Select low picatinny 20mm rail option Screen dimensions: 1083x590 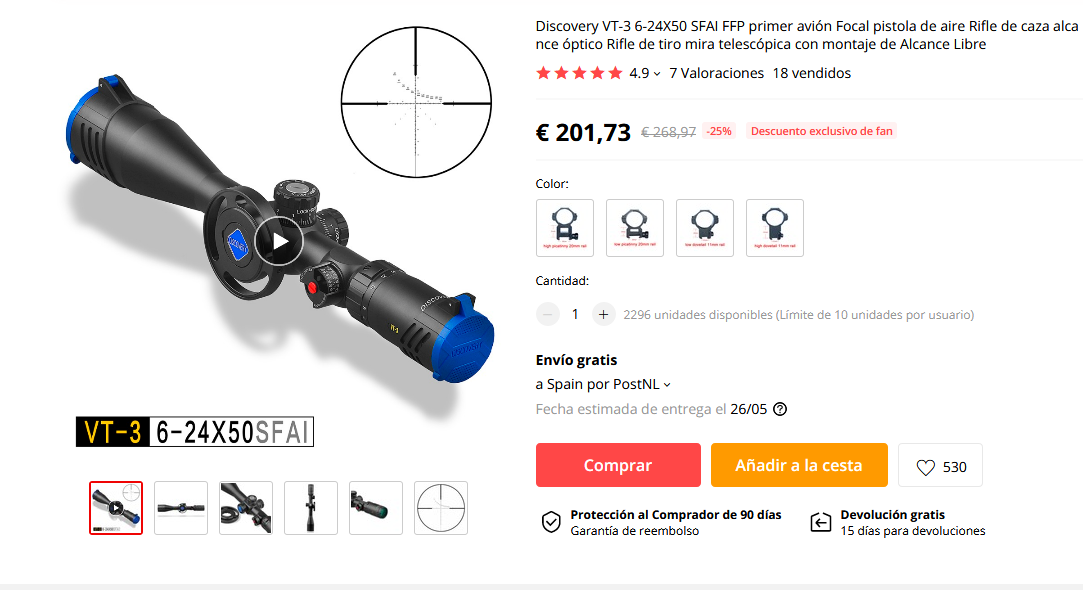(x=635, y=228)
